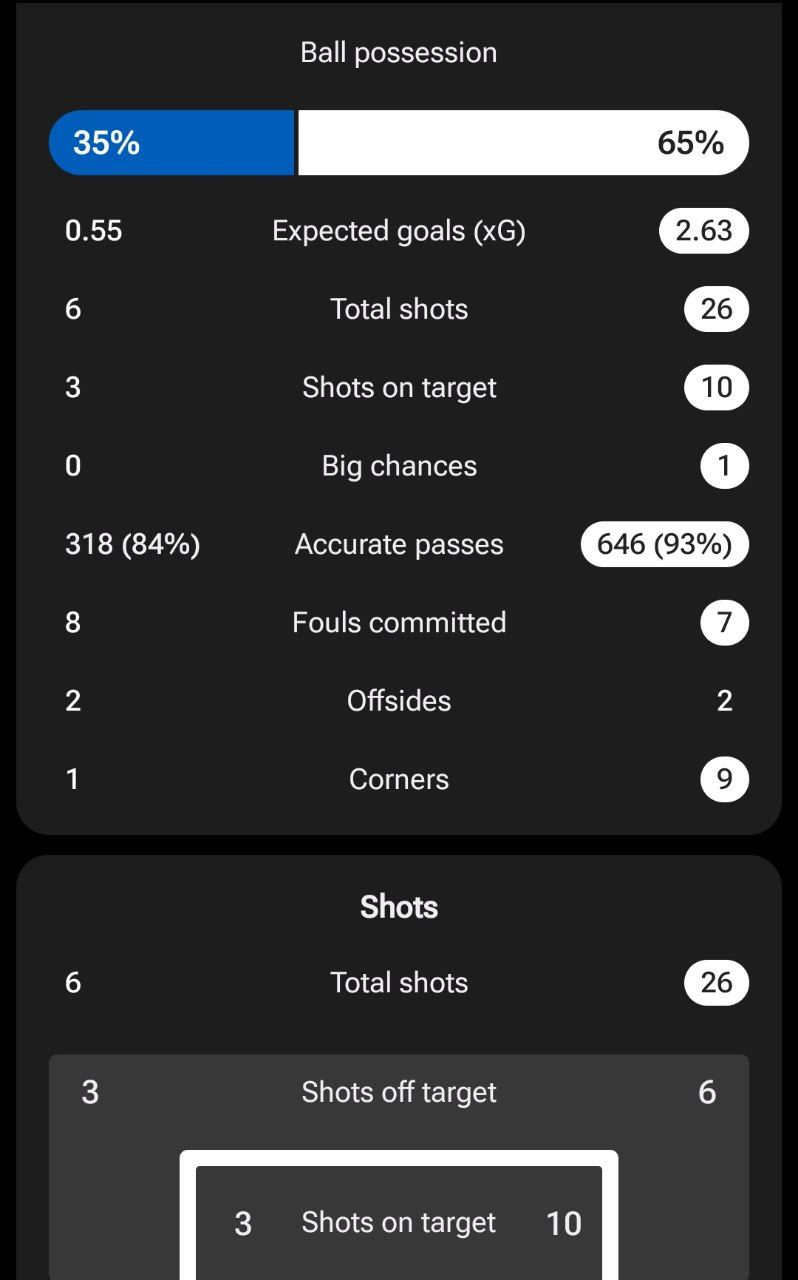Tap the Shots section heading
798x1280 pixels.
tap(399, 907)
